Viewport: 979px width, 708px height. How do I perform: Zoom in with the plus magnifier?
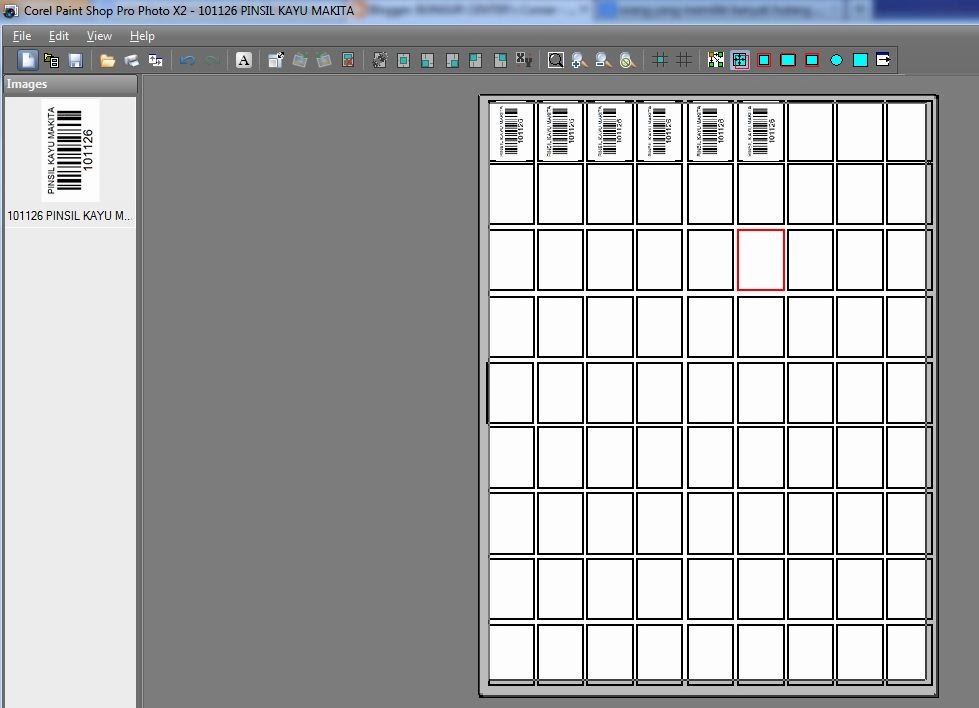pos(579,60)
